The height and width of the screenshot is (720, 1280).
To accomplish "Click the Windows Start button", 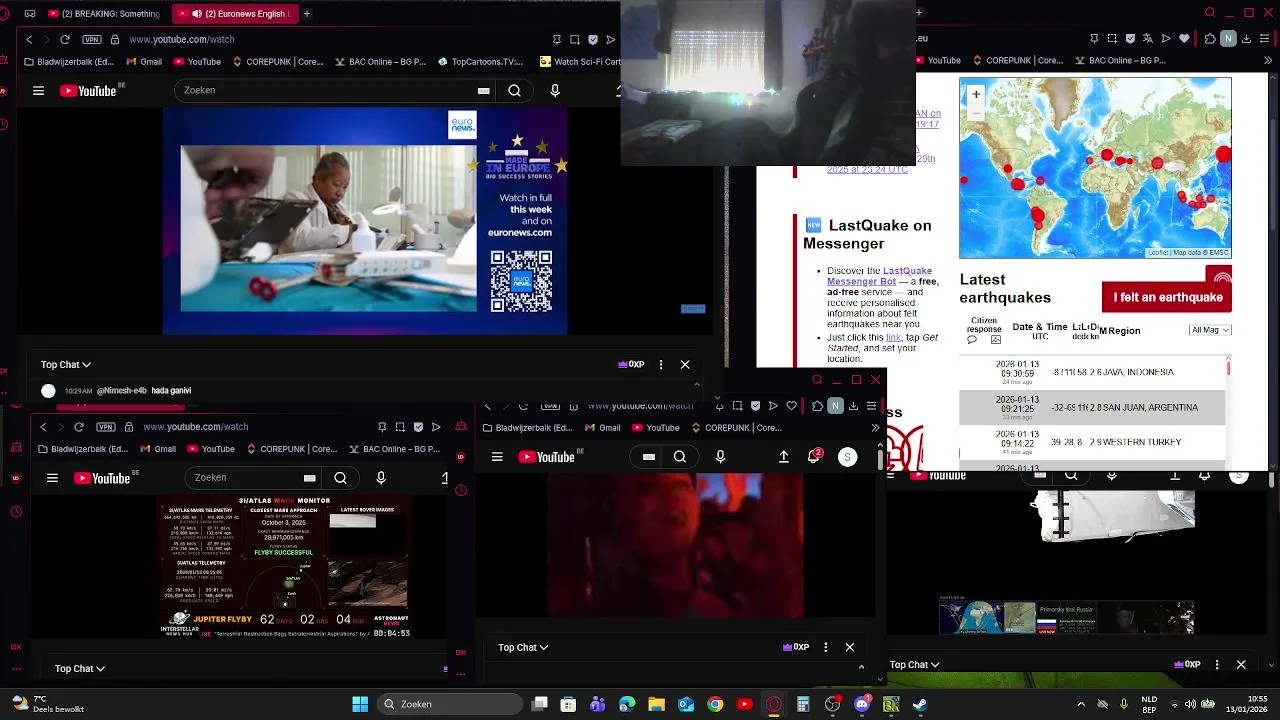I will point(360,704).
